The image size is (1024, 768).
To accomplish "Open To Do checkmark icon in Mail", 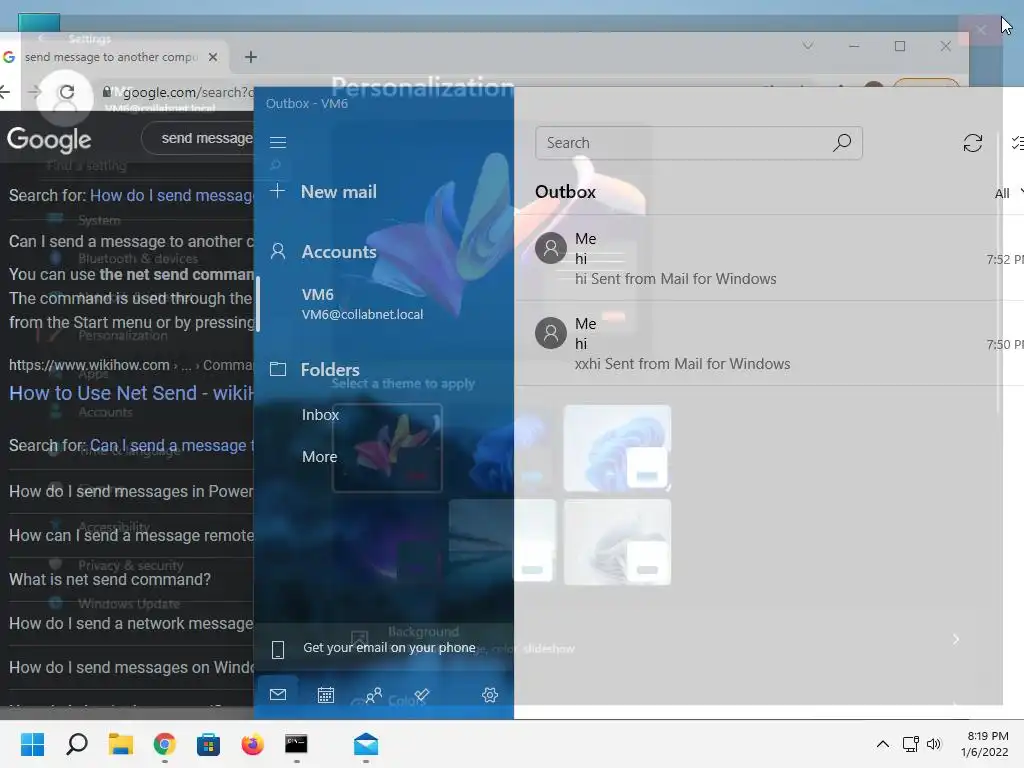I will click(x=422, y=694).
